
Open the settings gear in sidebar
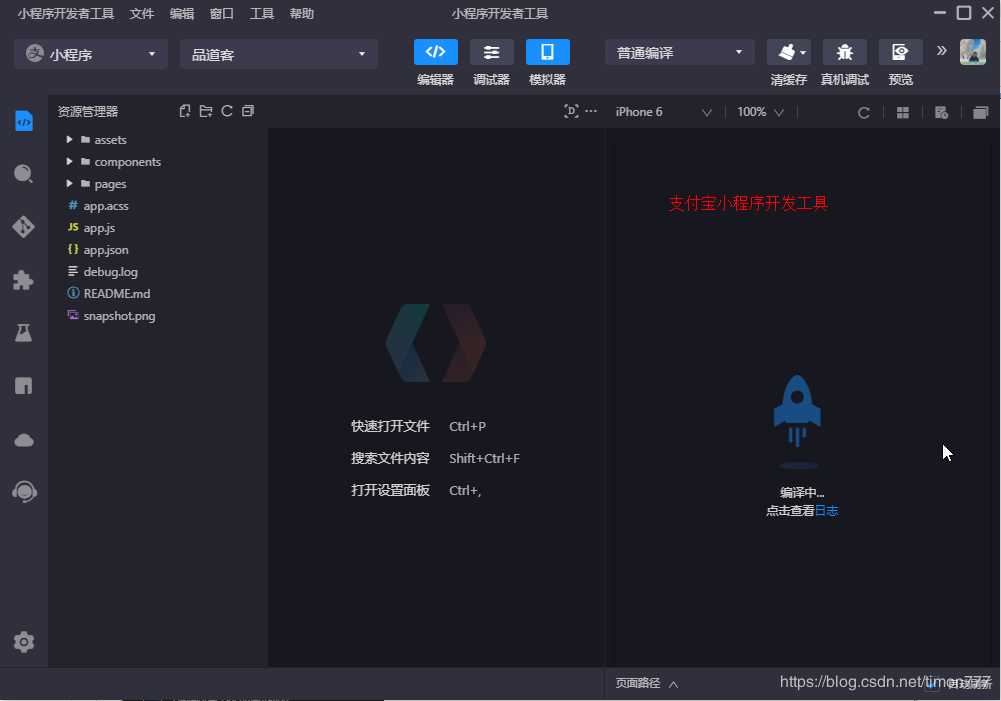pos(24,642)
